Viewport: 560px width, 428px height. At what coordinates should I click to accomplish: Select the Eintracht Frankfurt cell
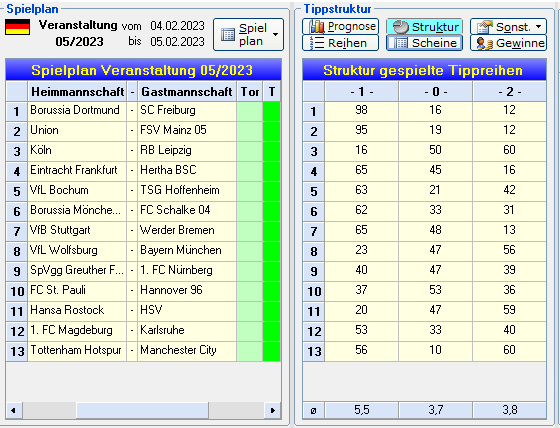pos(77,171)
